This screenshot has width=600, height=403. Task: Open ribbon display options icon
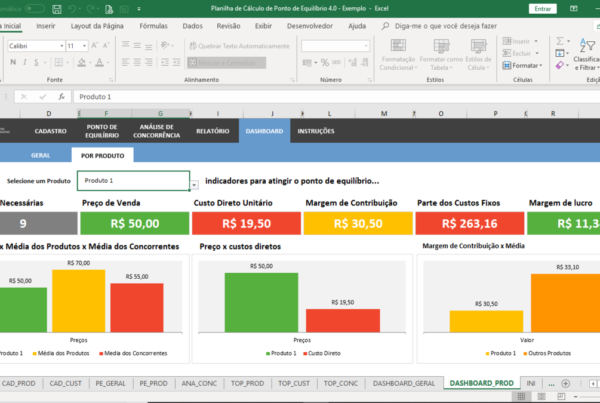click(x=574, y=8)
